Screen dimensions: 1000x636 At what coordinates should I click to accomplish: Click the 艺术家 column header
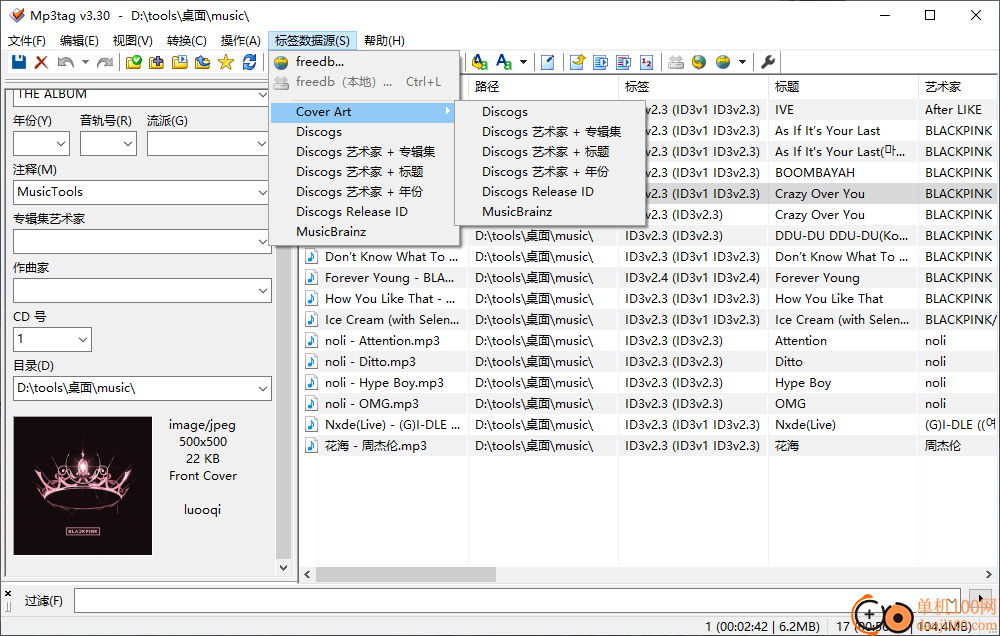[958, 87]
